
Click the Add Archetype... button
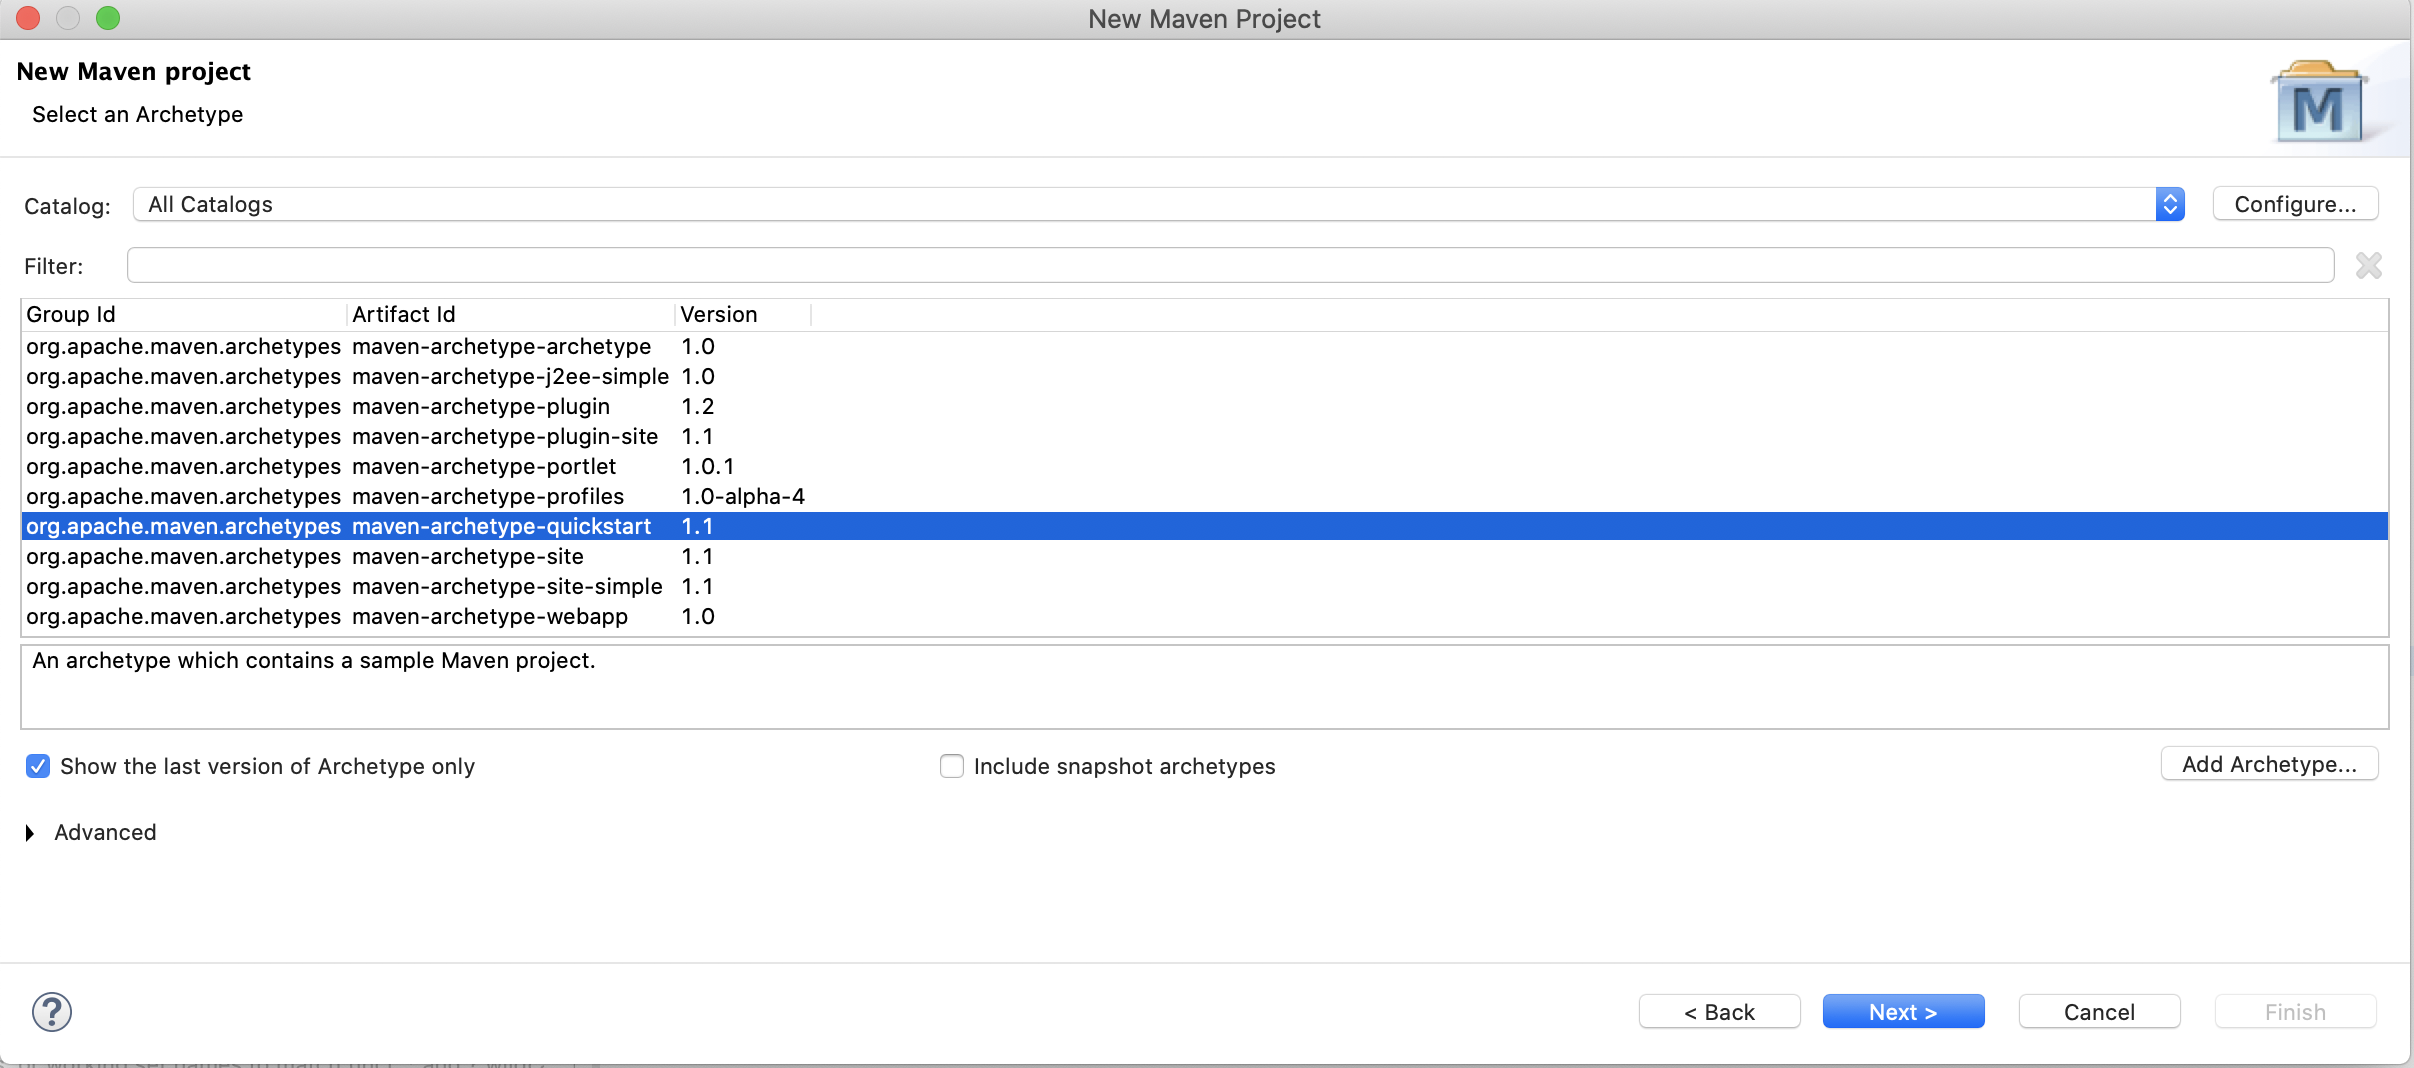point(2269,764)
